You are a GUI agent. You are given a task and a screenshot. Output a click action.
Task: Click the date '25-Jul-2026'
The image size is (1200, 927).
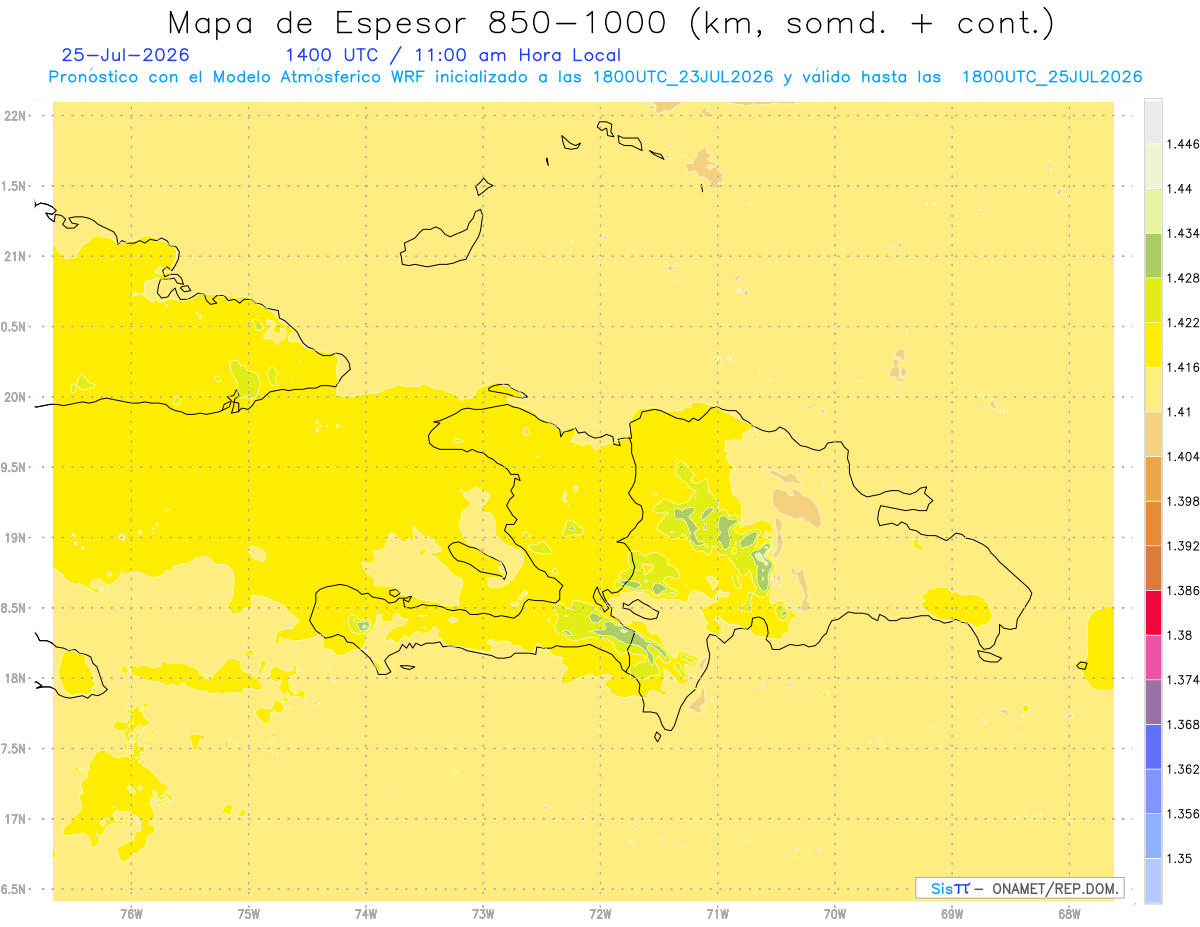point(125,55)
